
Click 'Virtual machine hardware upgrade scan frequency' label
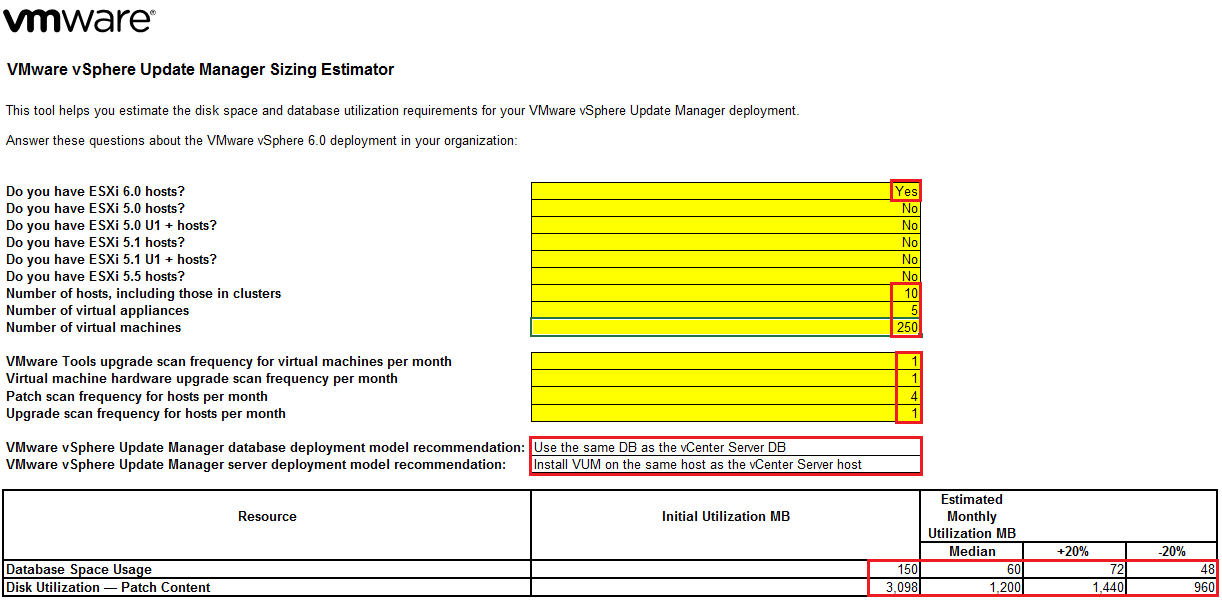(201, 378)
